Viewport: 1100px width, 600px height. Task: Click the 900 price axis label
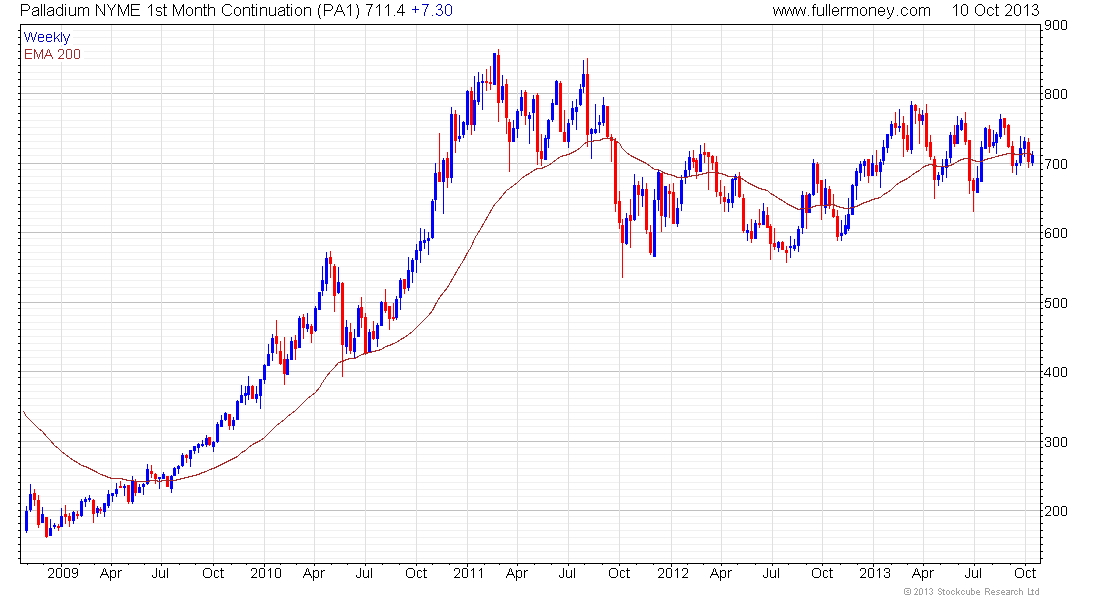pos(1055,25)
